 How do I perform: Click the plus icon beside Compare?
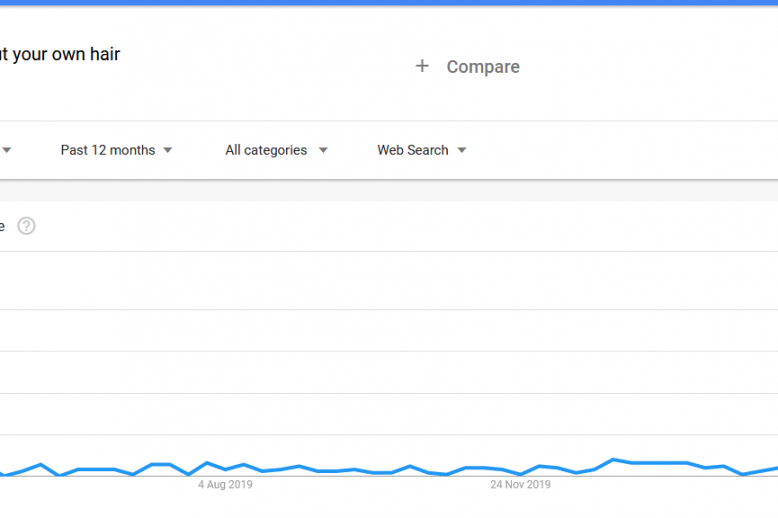pyautogui.click(x=422, y=66)
